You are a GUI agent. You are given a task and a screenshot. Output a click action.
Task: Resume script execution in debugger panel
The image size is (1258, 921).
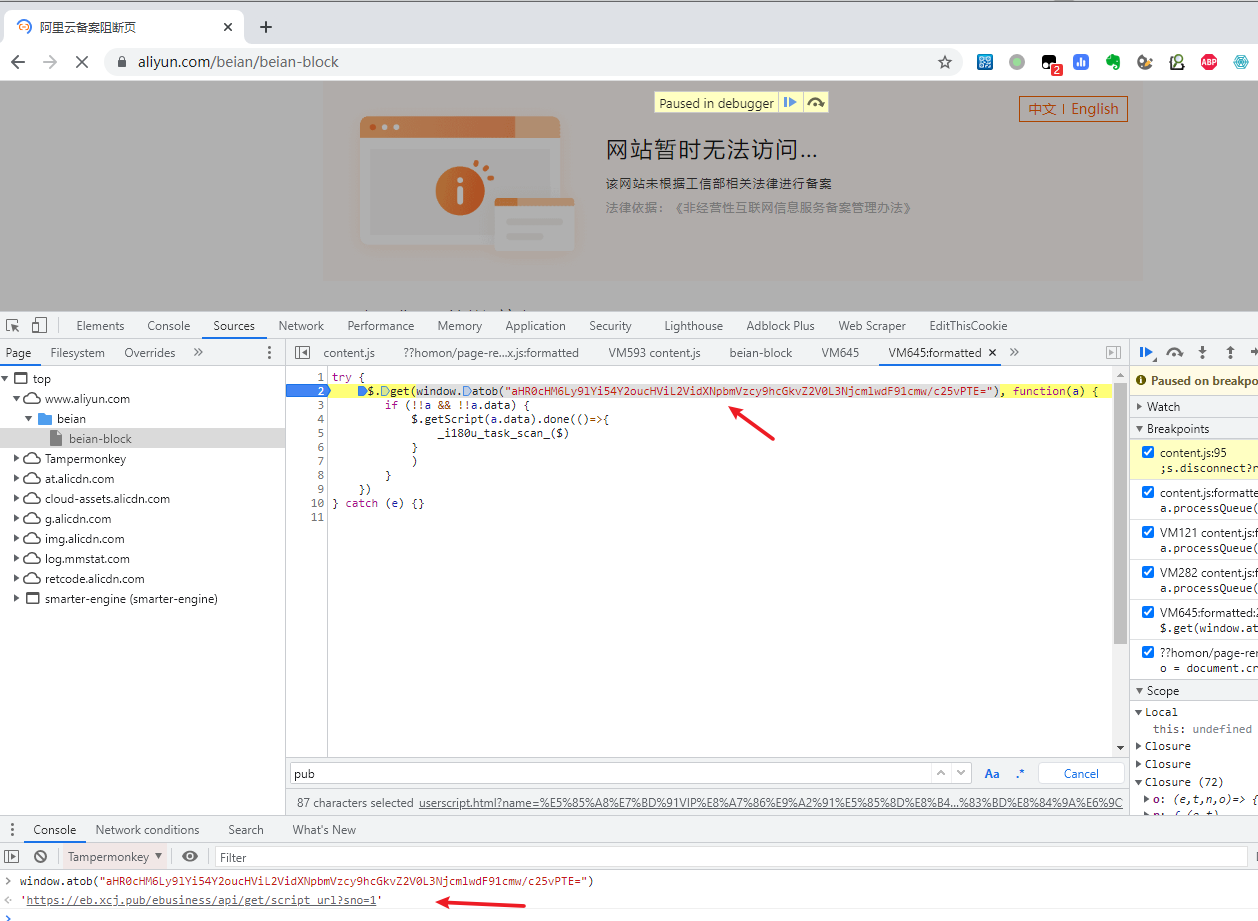1146,352
